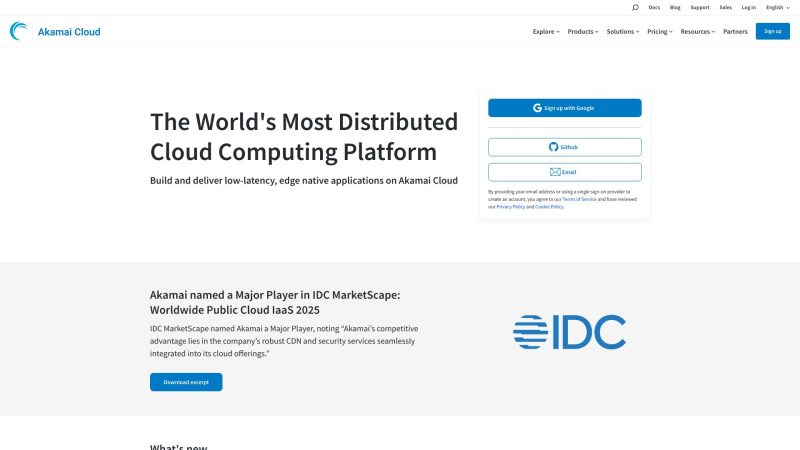
Task: Expand the Explore dropdown menu
Action: (x=546, y=31)
